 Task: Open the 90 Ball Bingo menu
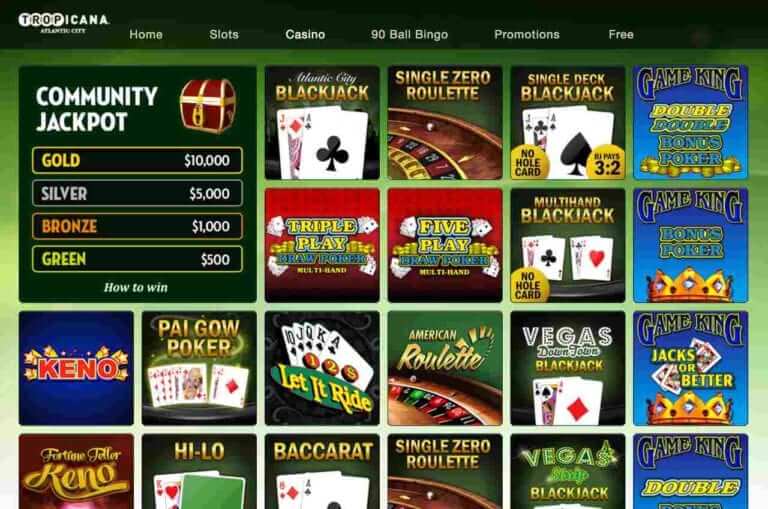409,34
